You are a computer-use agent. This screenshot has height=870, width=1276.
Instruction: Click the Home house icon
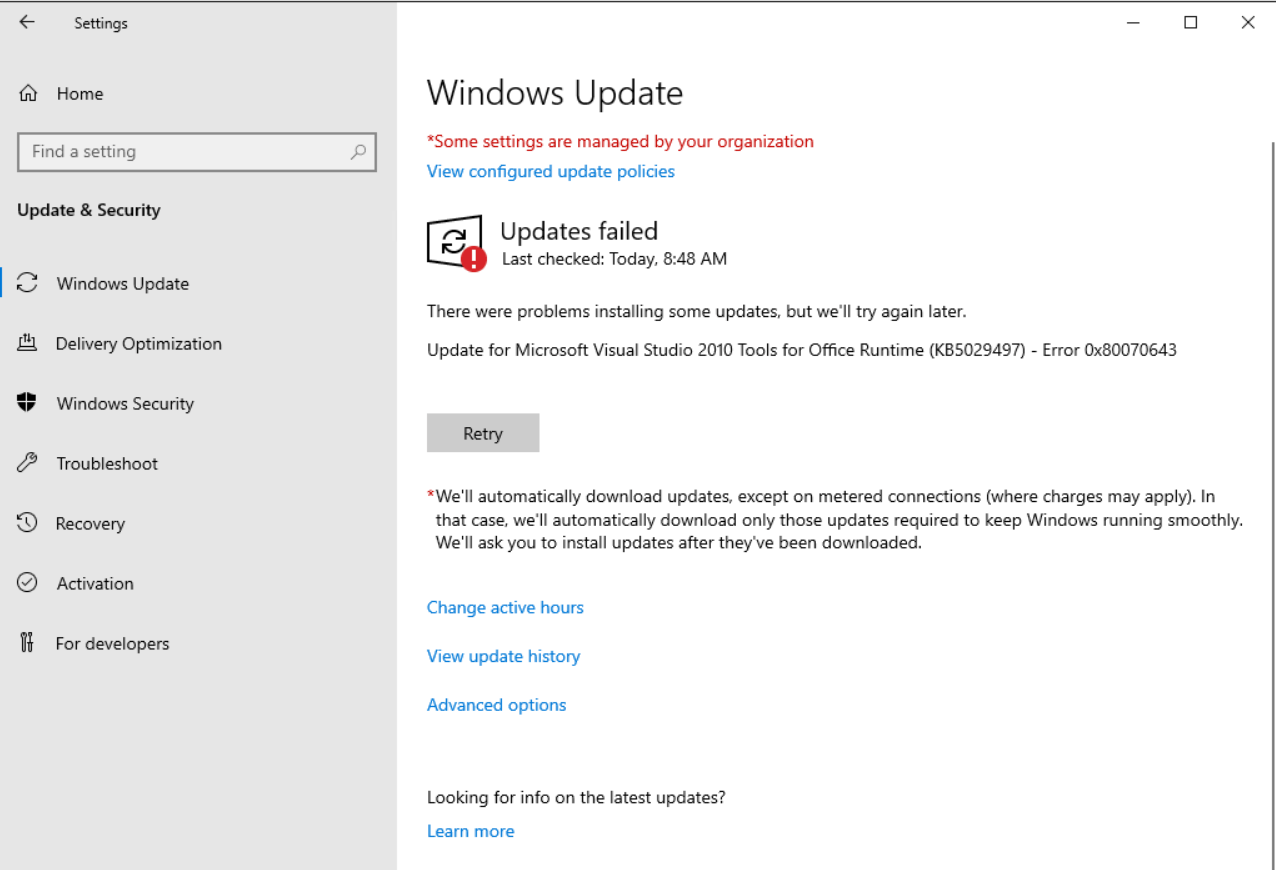[x=28, y=94]
